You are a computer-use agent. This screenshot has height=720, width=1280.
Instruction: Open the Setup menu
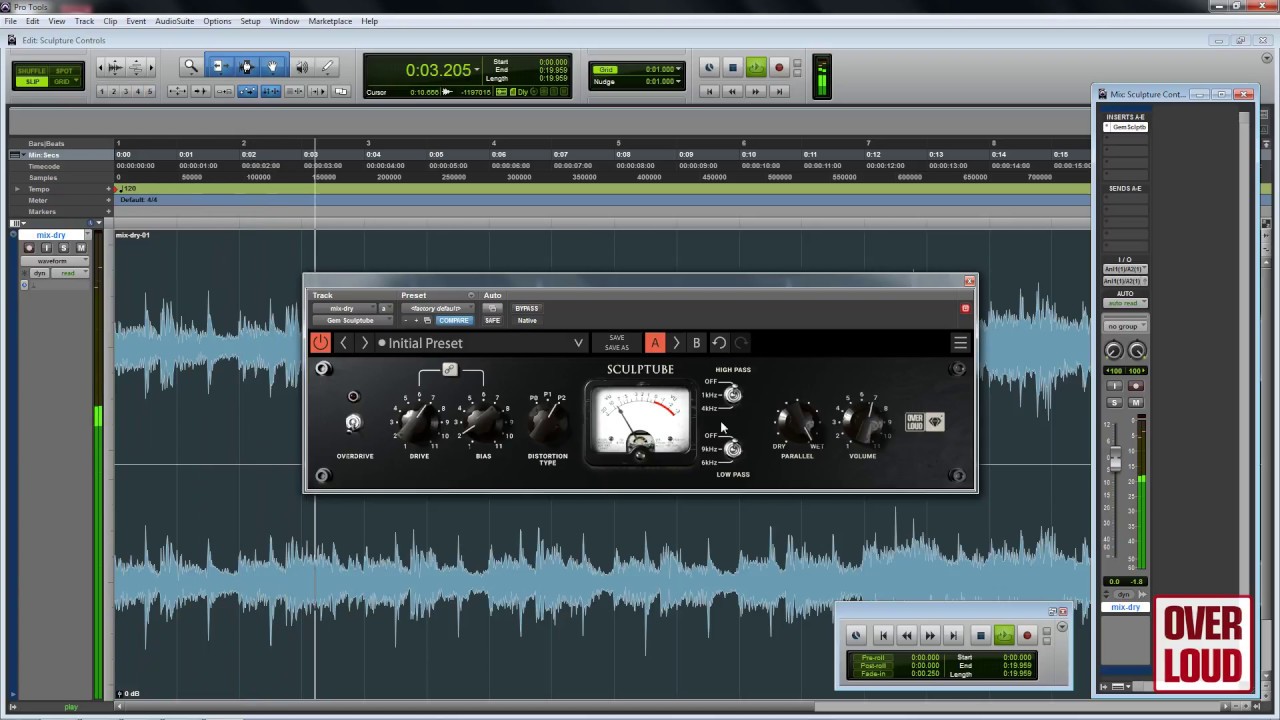pyautogui.click(x=250, y=21)
